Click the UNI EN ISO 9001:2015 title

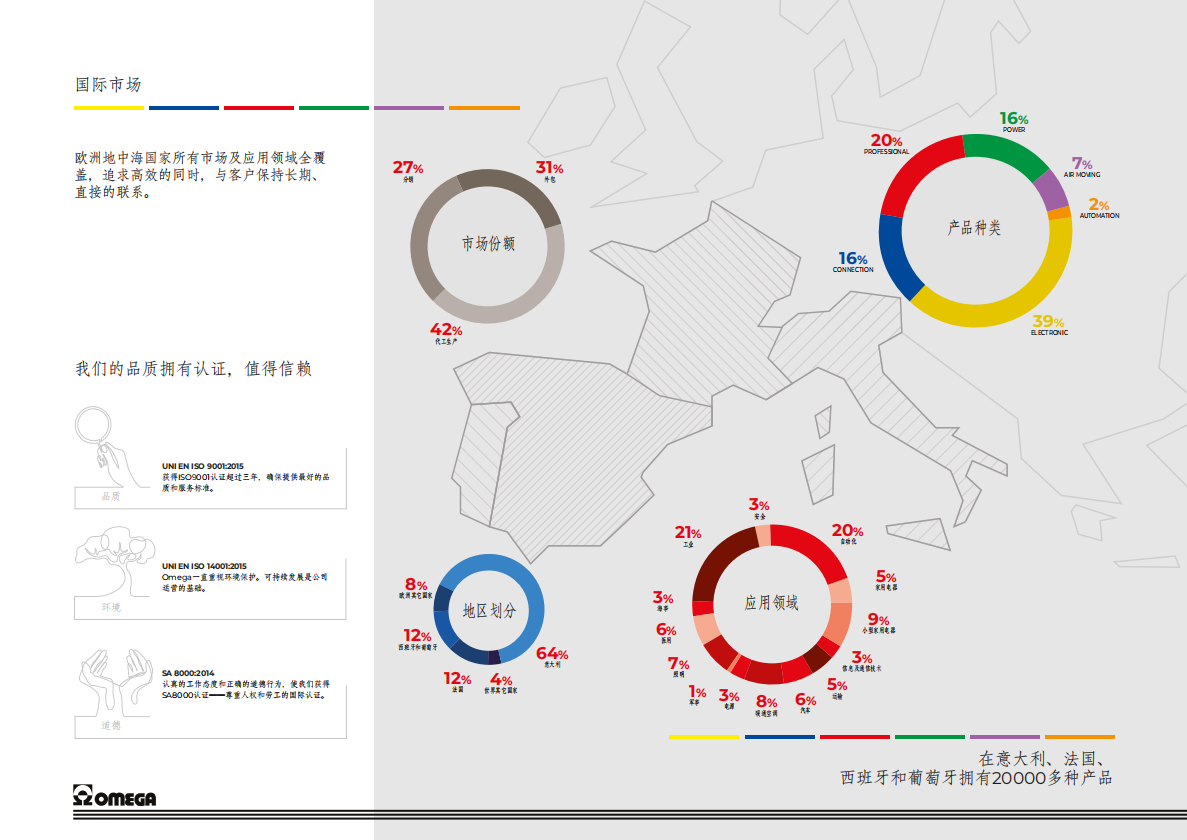[203, 466]
